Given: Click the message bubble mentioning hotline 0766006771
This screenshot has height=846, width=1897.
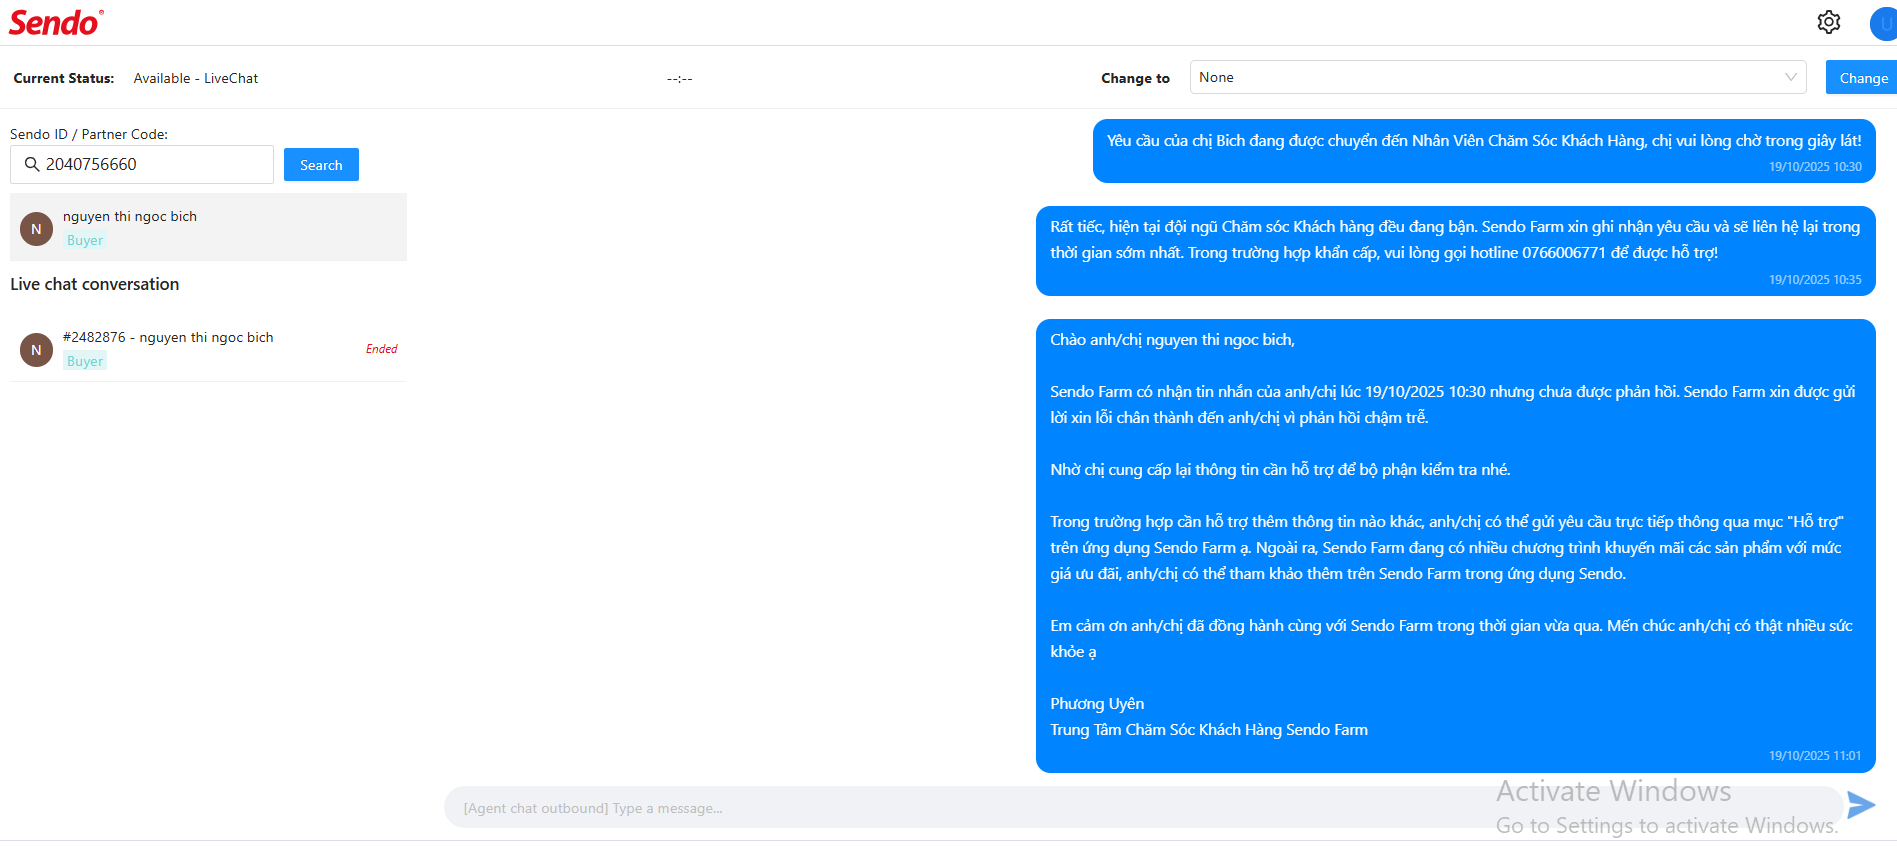Looking at the screenshot, I should tap(1456, 251).
